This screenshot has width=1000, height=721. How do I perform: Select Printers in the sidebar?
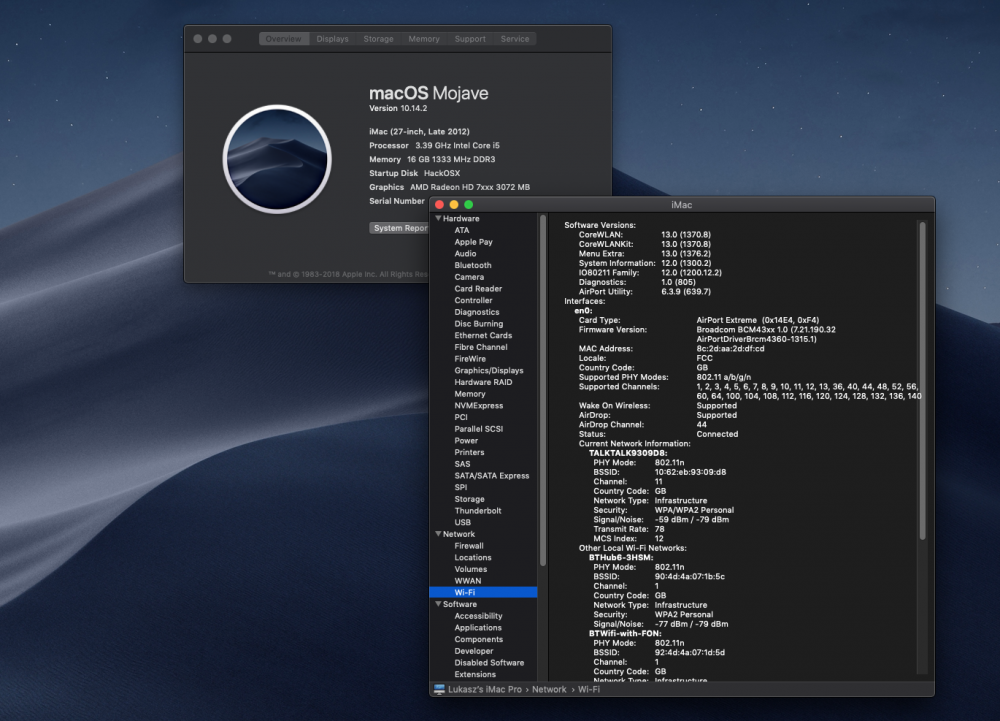tap(469, 452)
